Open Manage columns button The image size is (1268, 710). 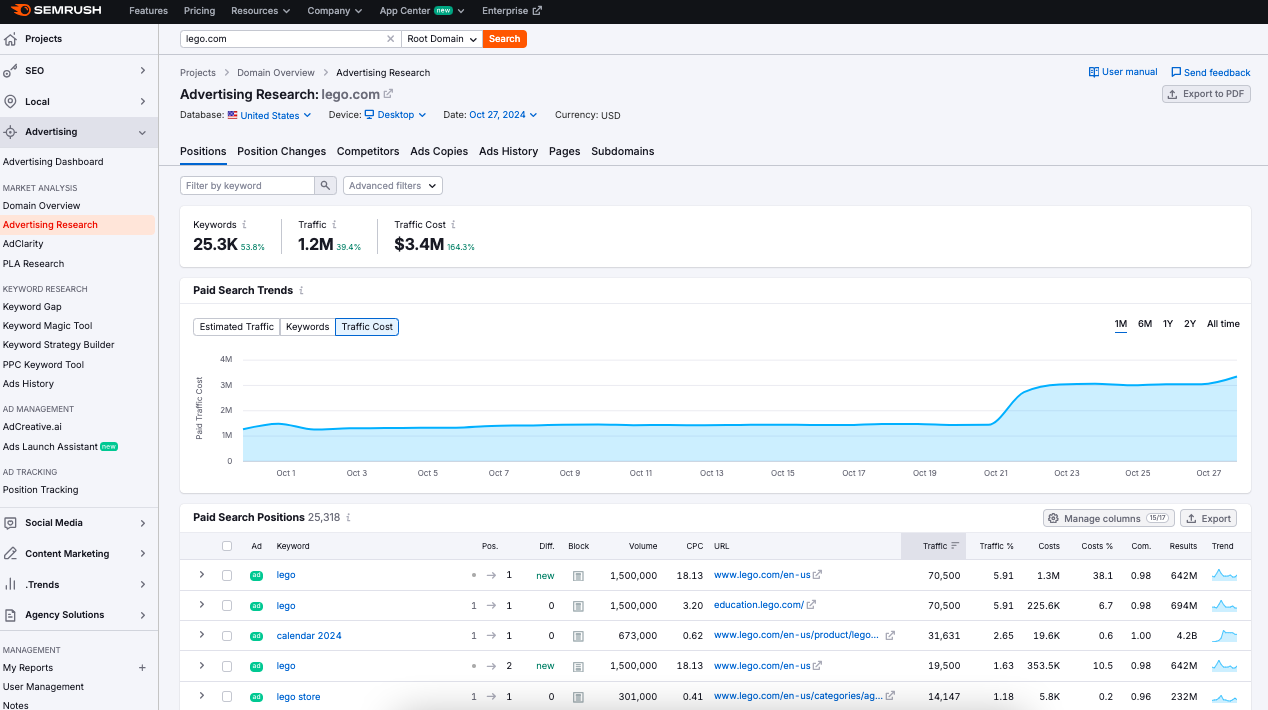coord(1108,518)
